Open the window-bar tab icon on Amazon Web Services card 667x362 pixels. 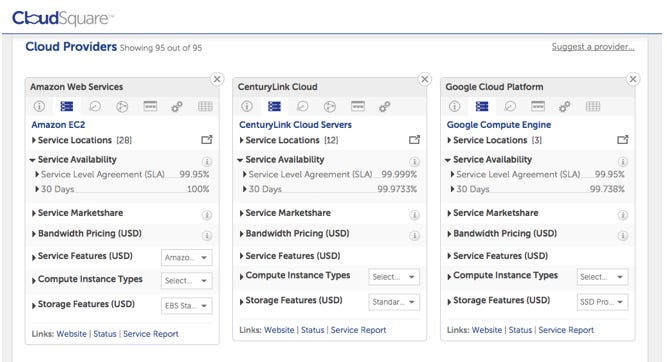click(150, 106)
